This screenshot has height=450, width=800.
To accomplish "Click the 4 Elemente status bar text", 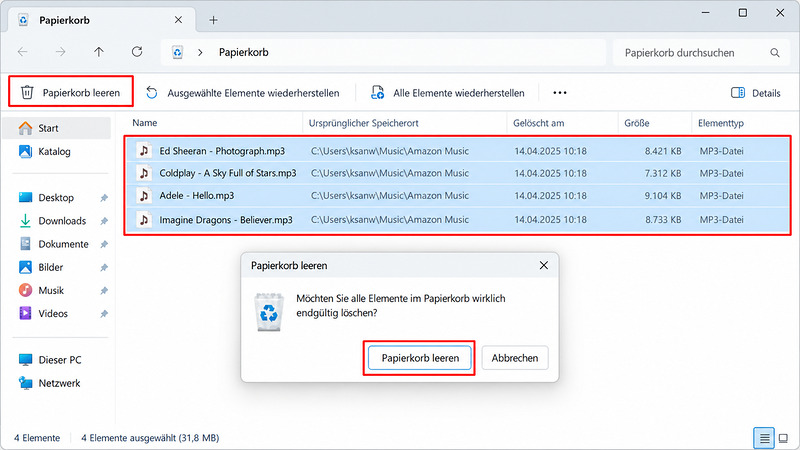I will pos(37,438).
